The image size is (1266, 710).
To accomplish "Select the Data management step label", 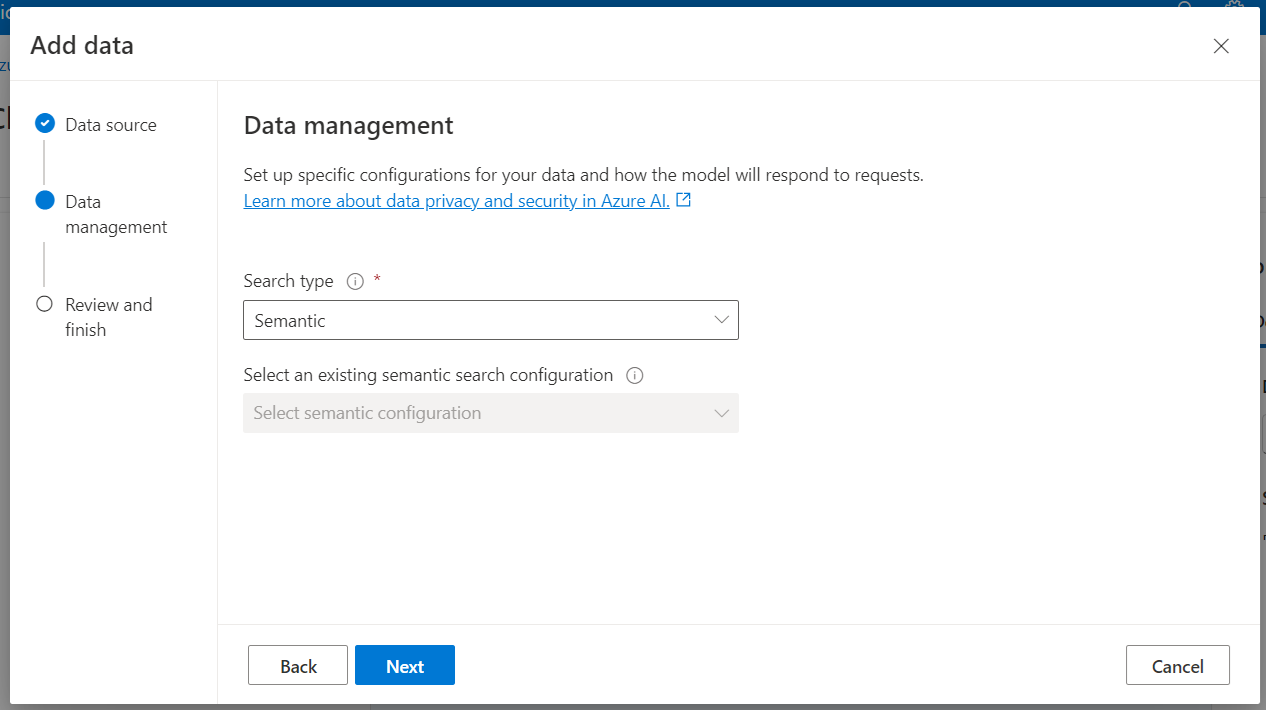I will (116, 214).
